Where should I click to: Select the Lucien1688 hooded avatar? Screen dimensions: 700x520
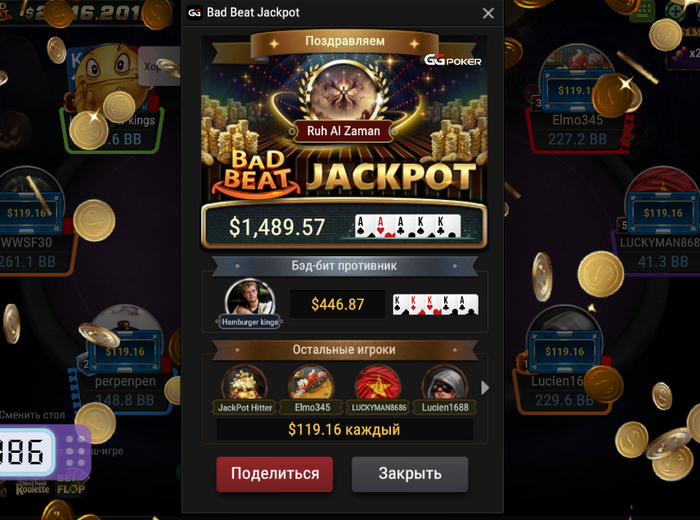point(445,383)
